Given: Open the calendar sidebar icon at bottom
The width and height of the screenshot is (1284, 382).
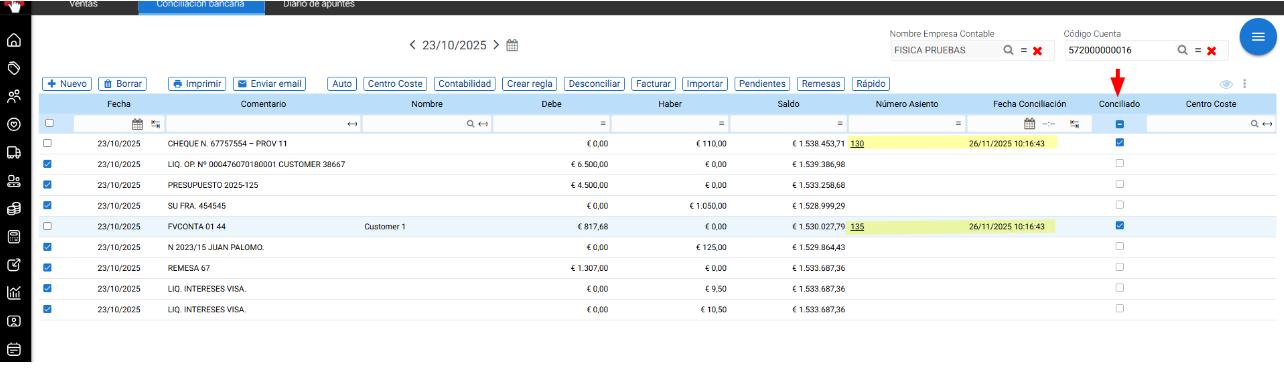Looking at the screenshot, I should click(x=14, y=350).
